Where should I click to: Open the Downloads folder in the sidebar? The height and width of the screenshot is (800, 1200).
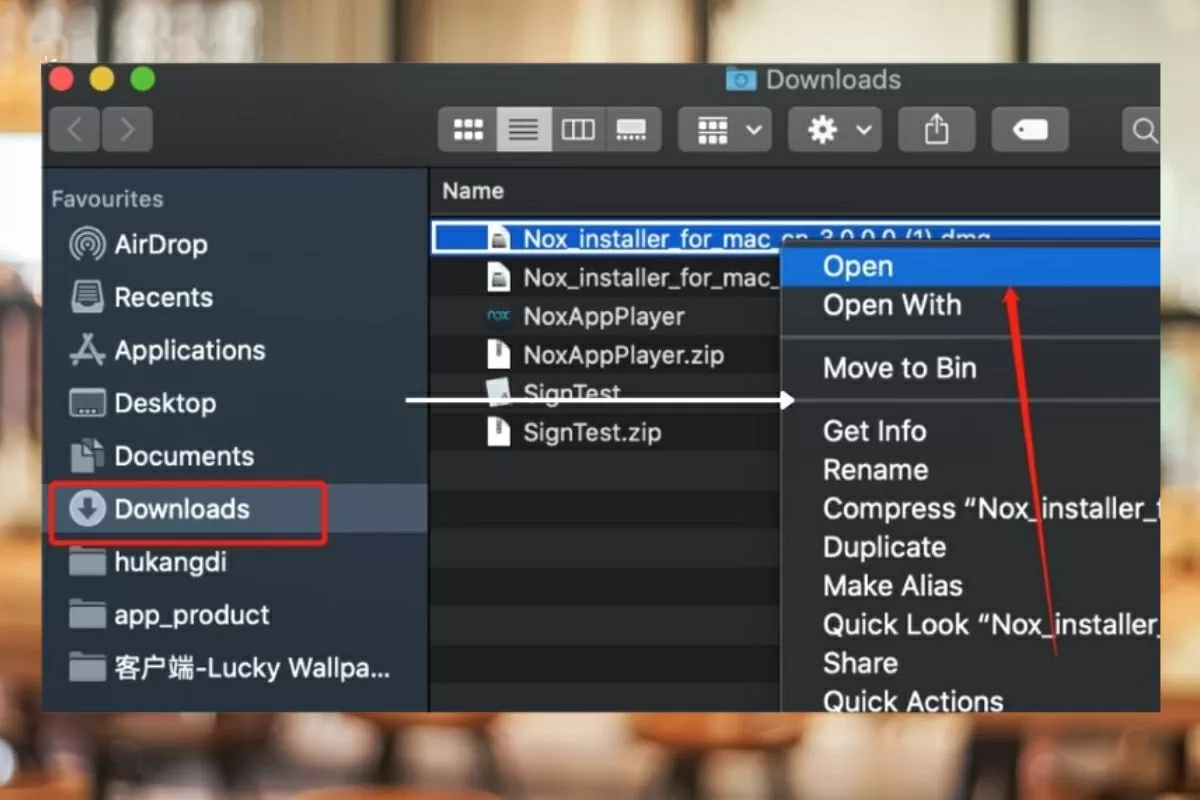[x=183, y=509]
